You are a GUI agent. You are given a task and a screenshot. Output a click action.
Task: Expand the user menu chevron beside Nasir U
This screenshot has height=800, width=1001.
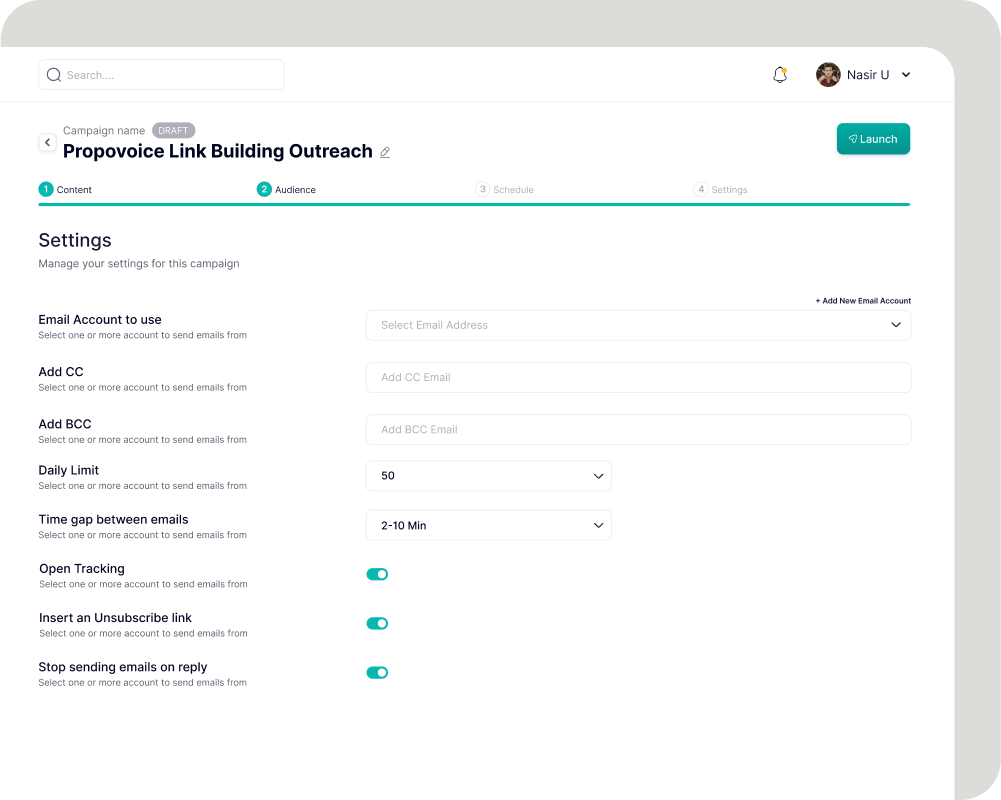(906, 75)
